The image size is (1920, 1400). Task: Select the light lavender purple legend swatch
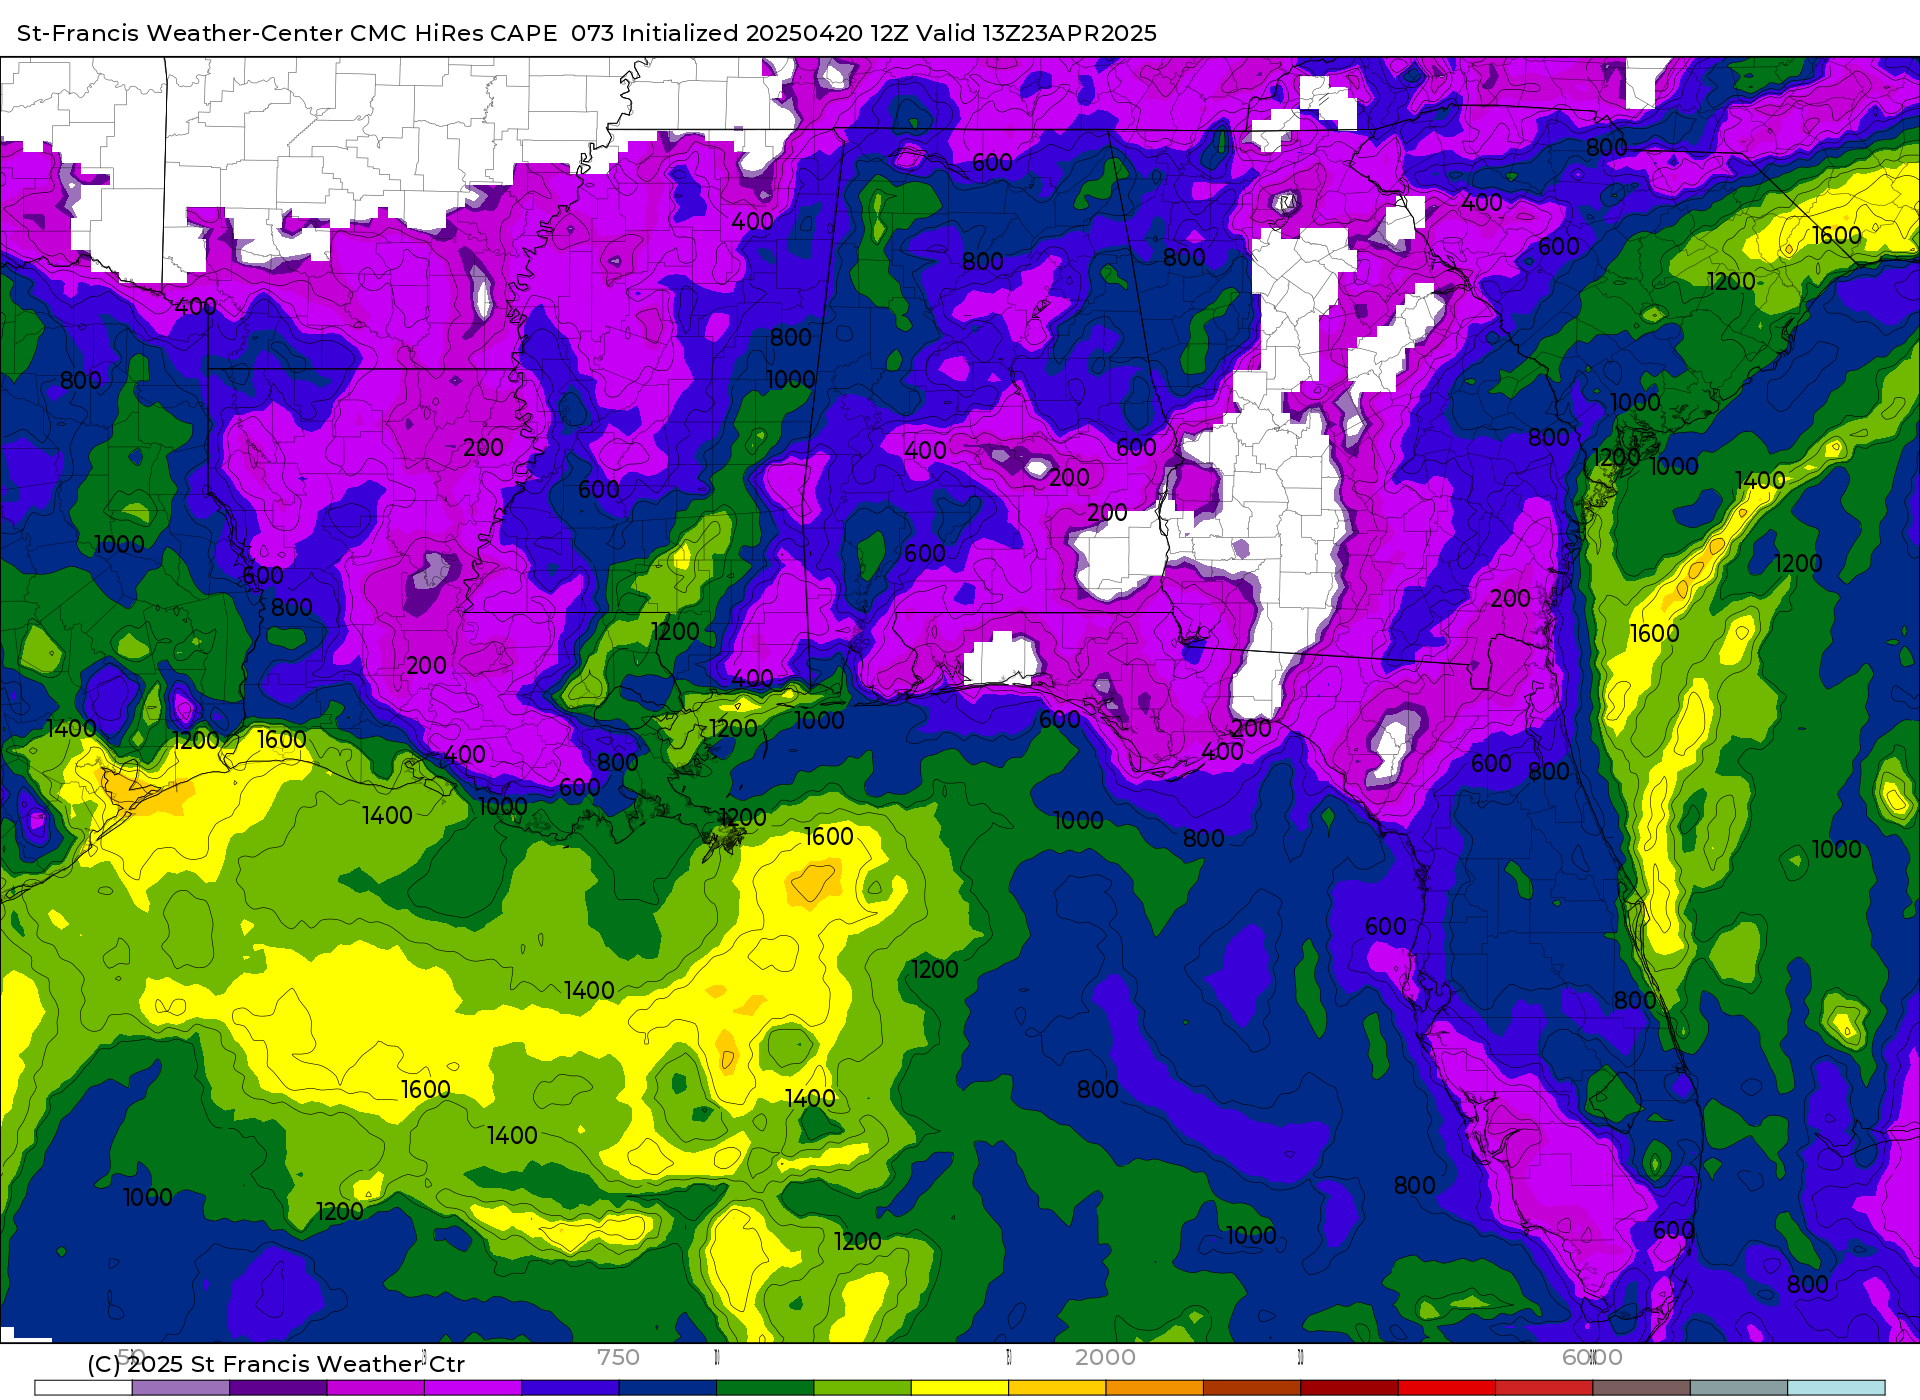tap(181, 1388)
